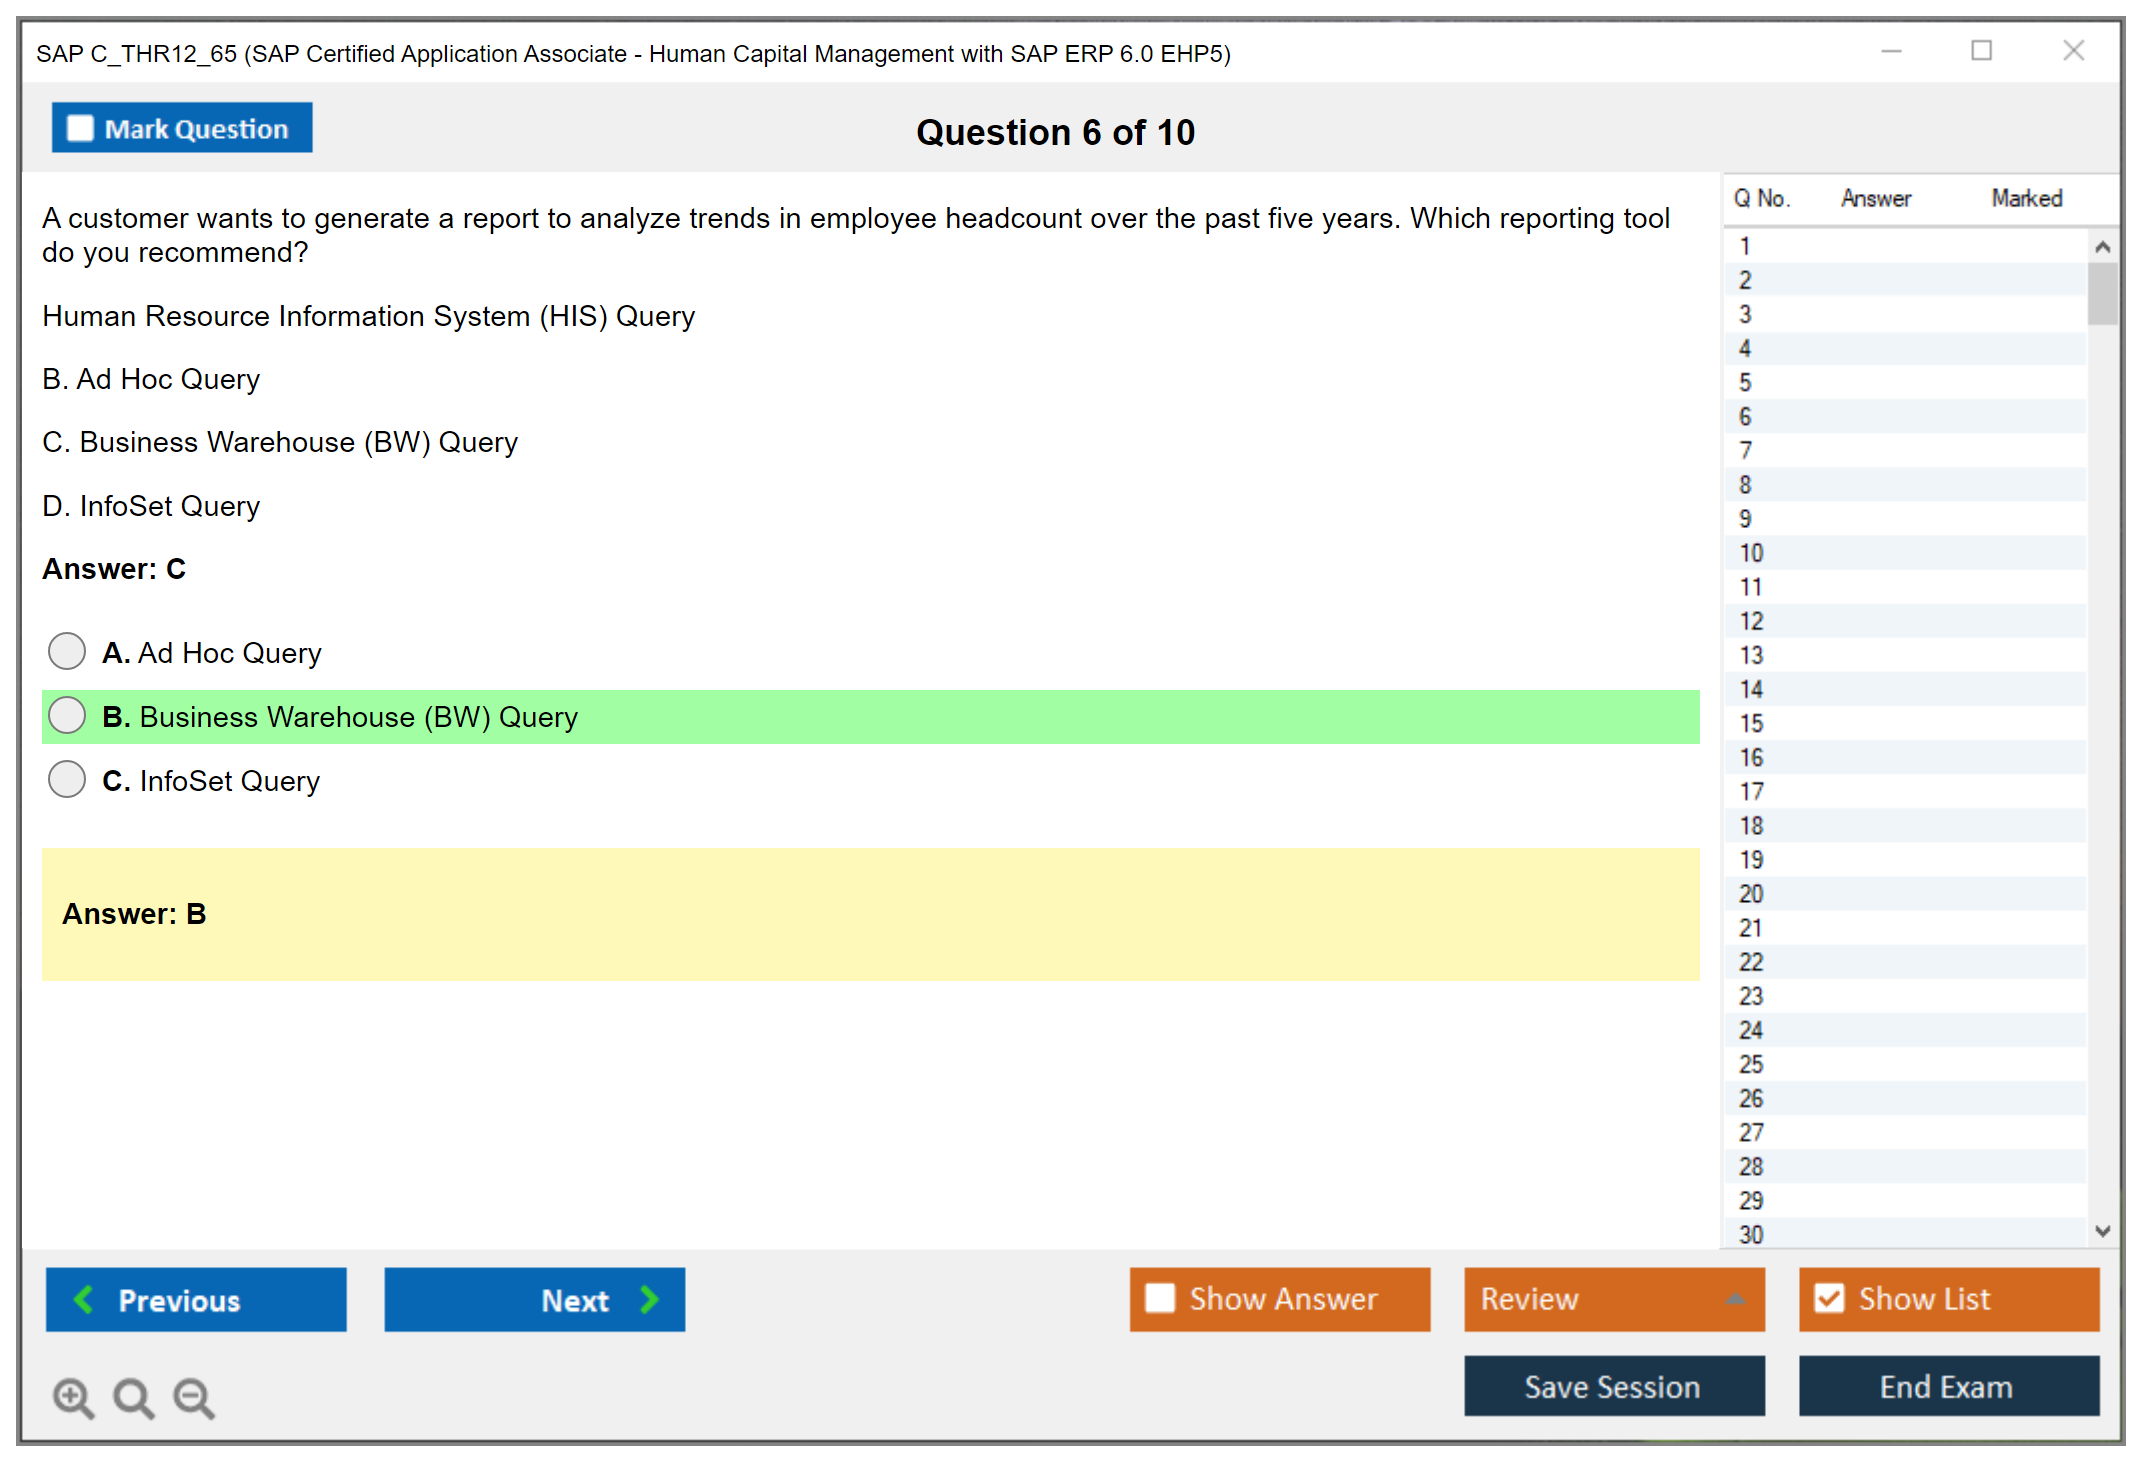
Task: Select question 25 in the list
Action: [1751, 1064]
